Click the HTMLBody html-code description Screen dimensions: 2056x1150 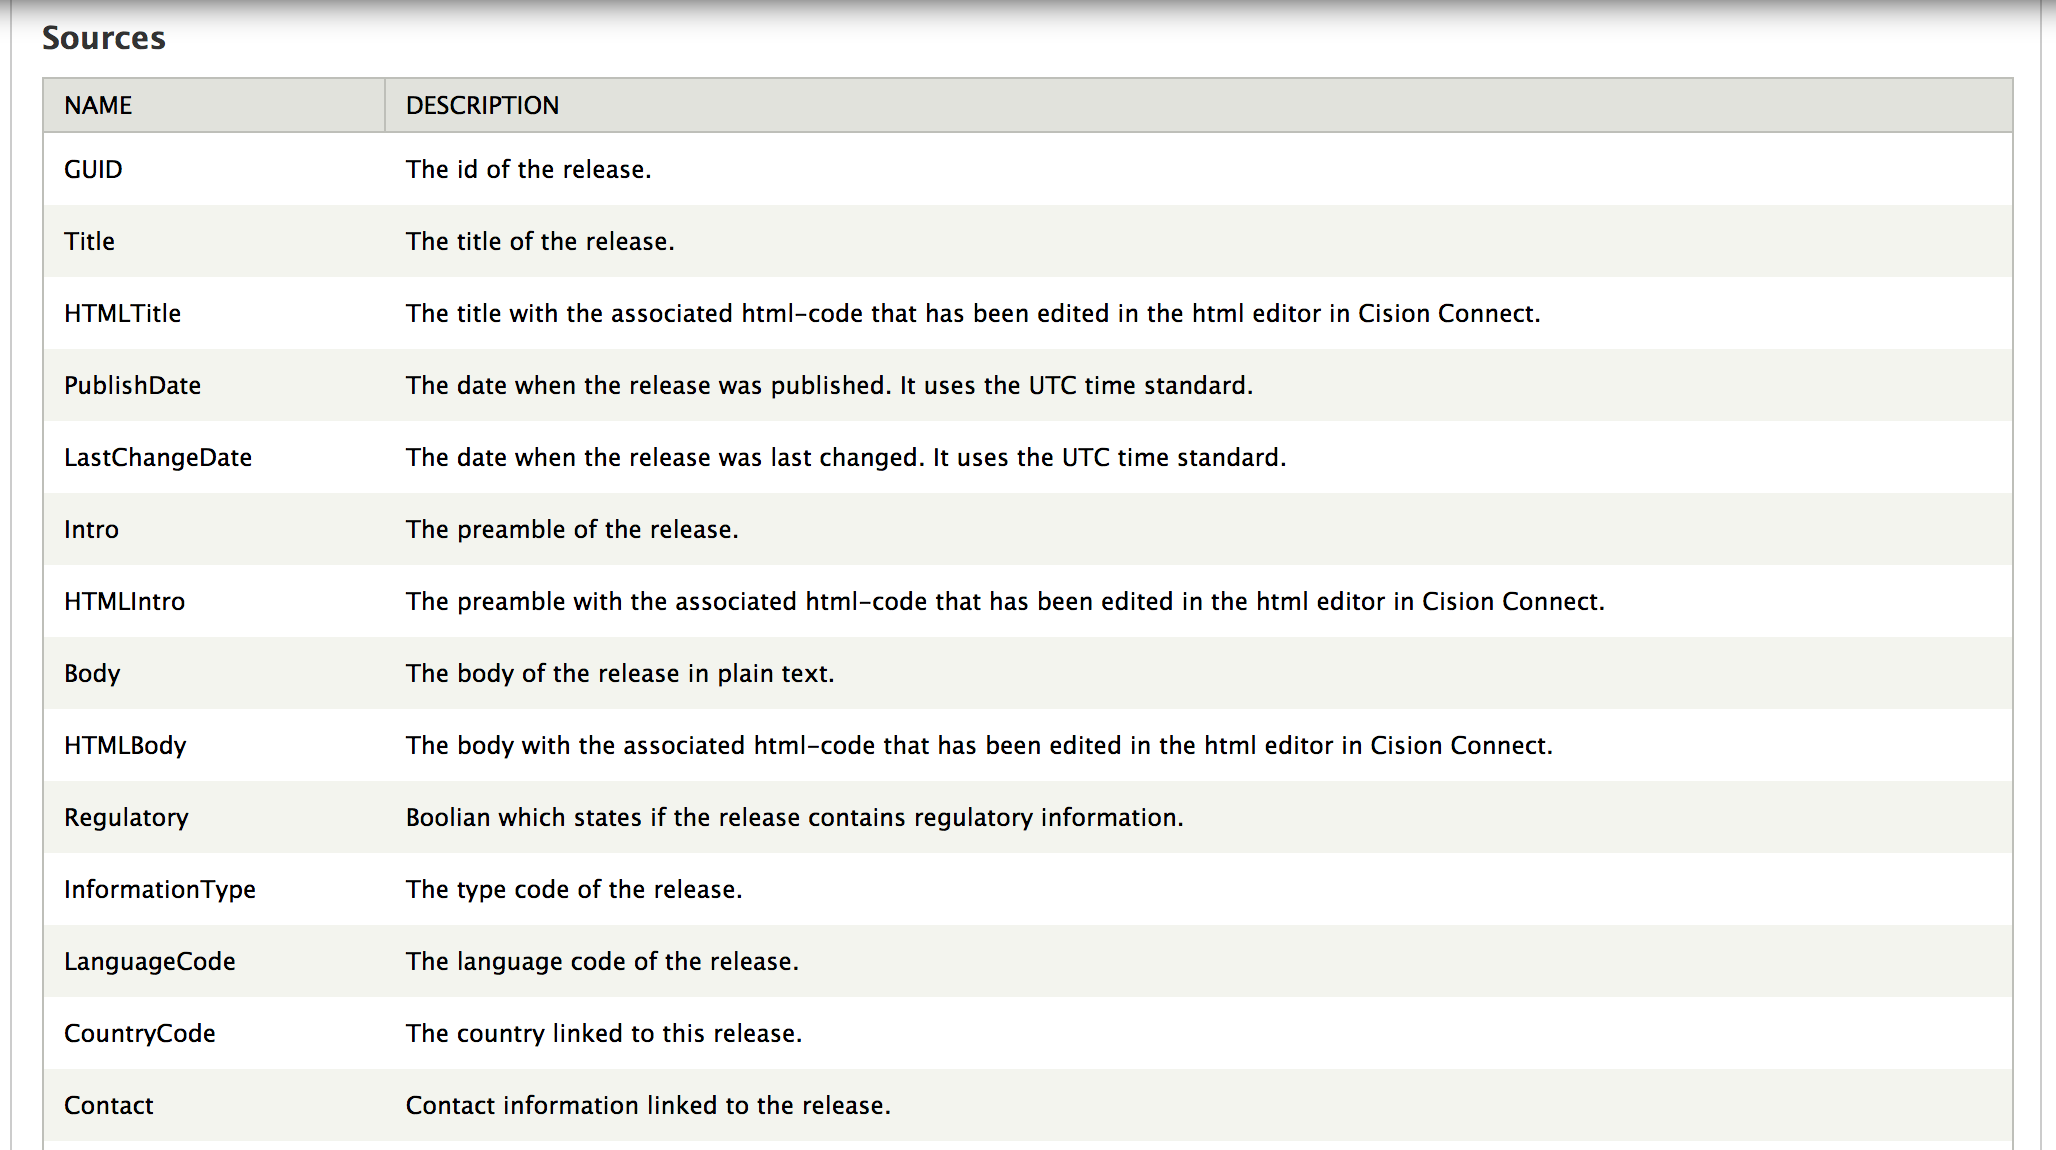pos(979,745)
